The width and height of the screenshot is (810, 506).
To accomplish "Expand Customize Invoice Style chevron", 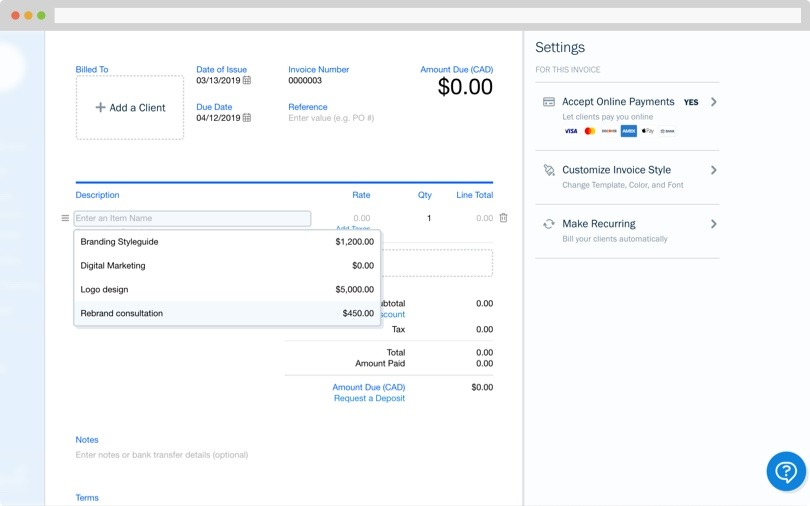I will click(x=713, y=170).
